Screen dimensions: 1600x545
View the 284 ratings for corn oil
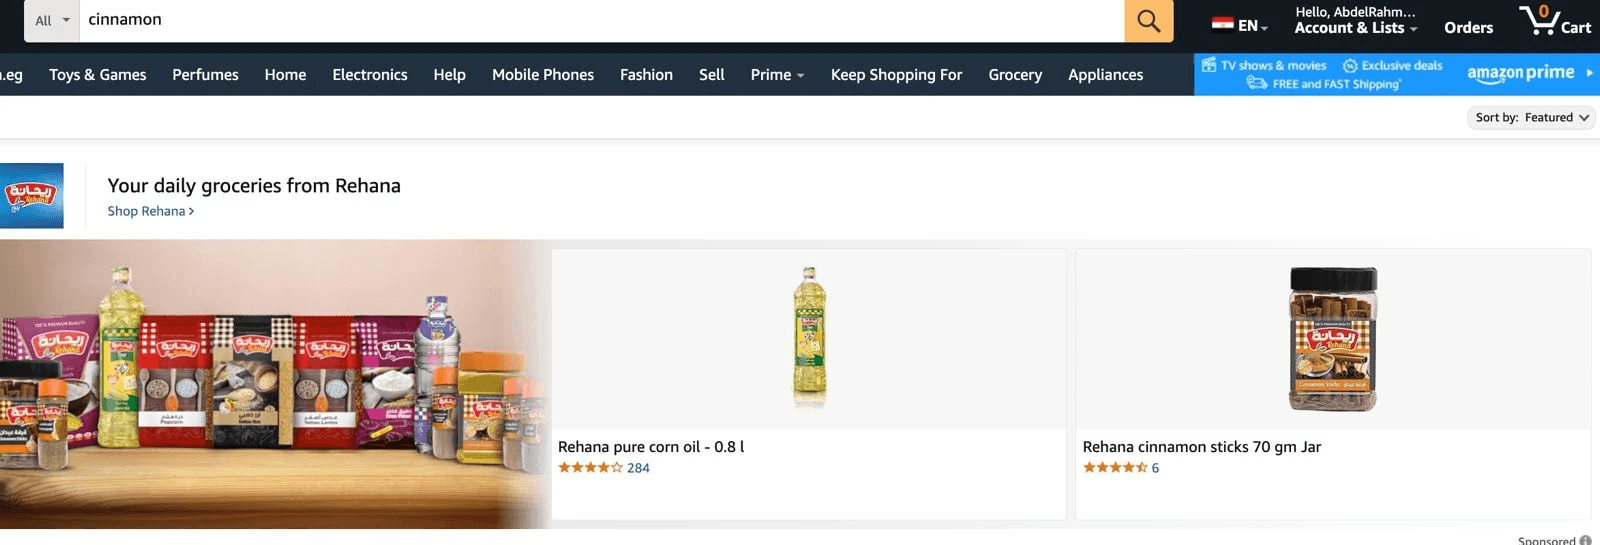(638, 468)
